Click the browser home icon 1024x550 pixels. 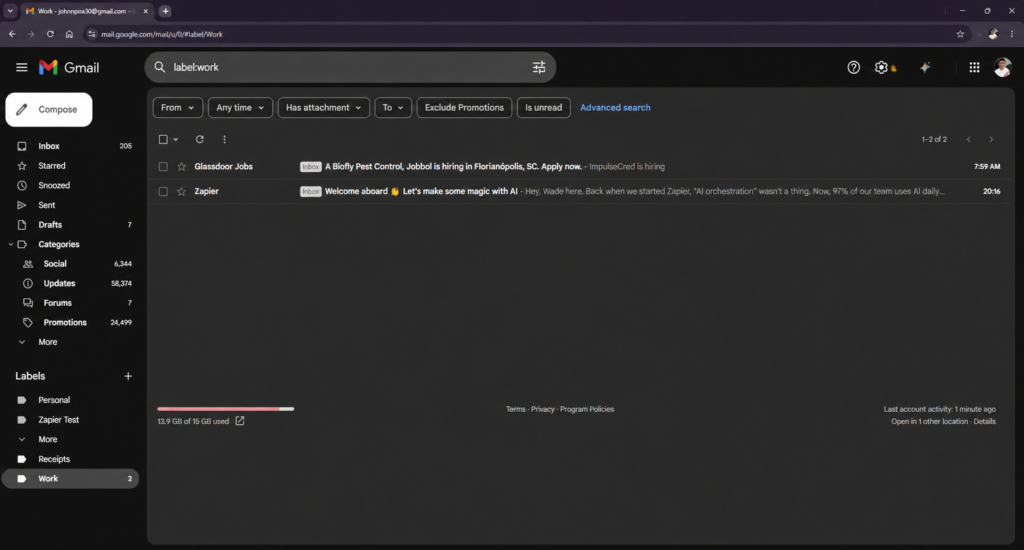69,34
